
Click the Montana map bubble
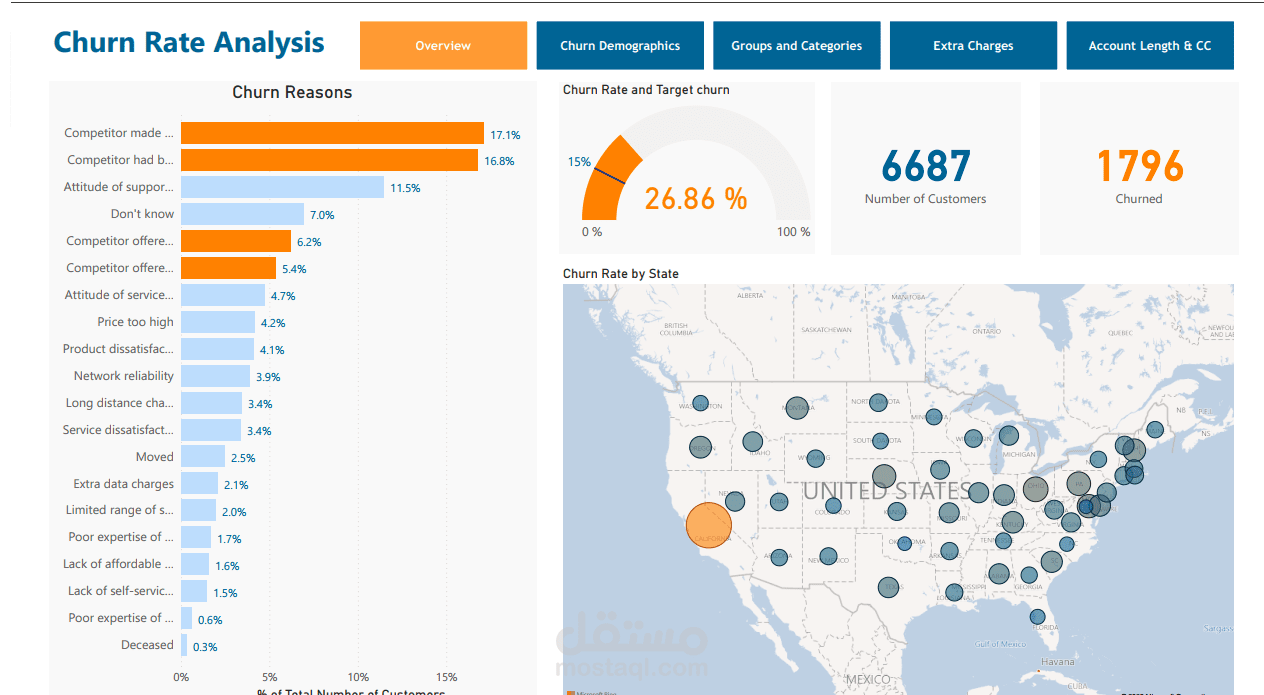(x=797, y=408)
